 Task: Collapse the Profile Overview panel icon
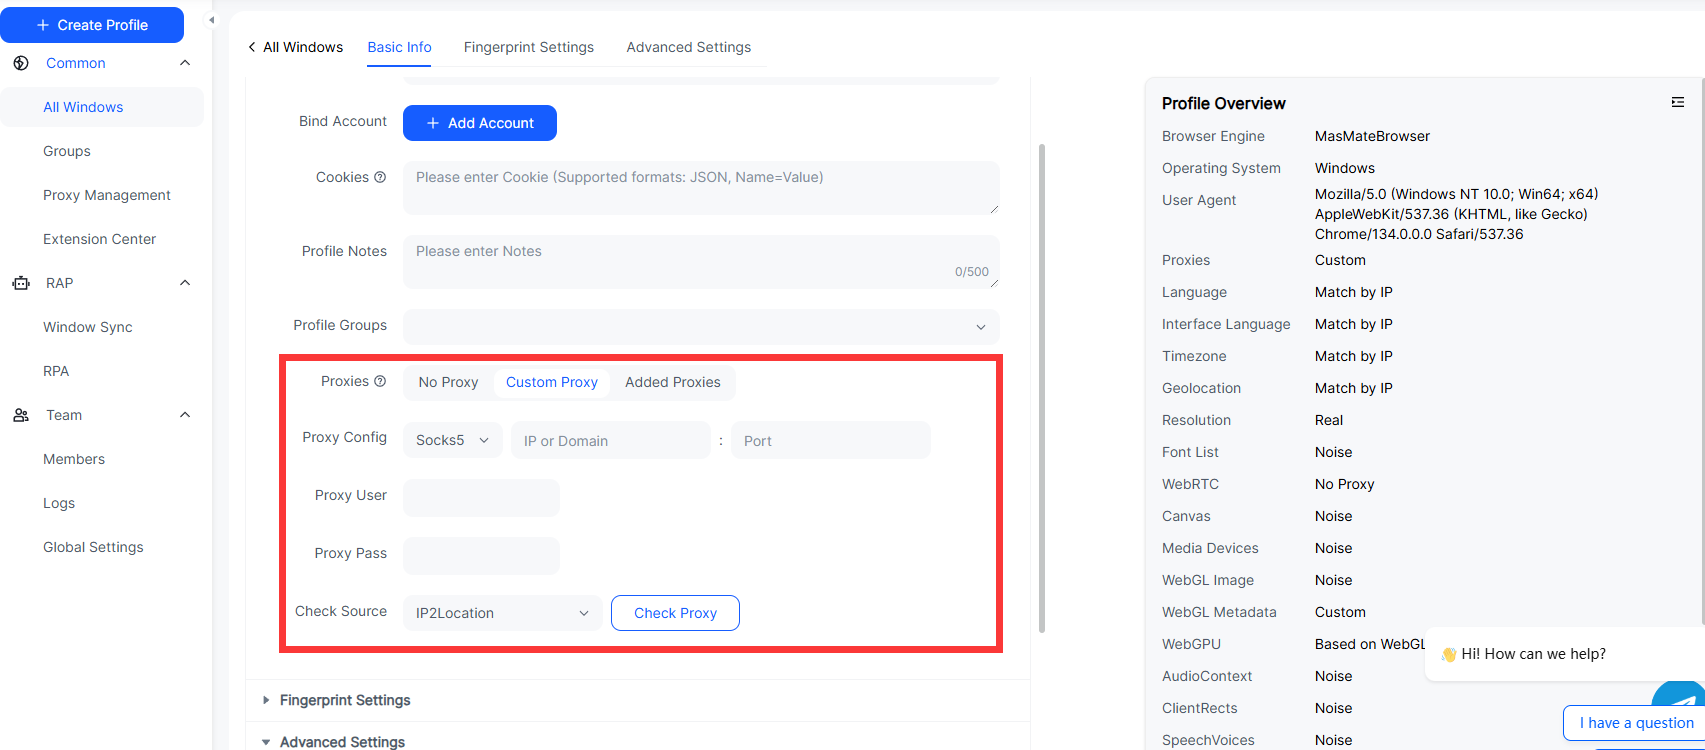coord(1677,103)
